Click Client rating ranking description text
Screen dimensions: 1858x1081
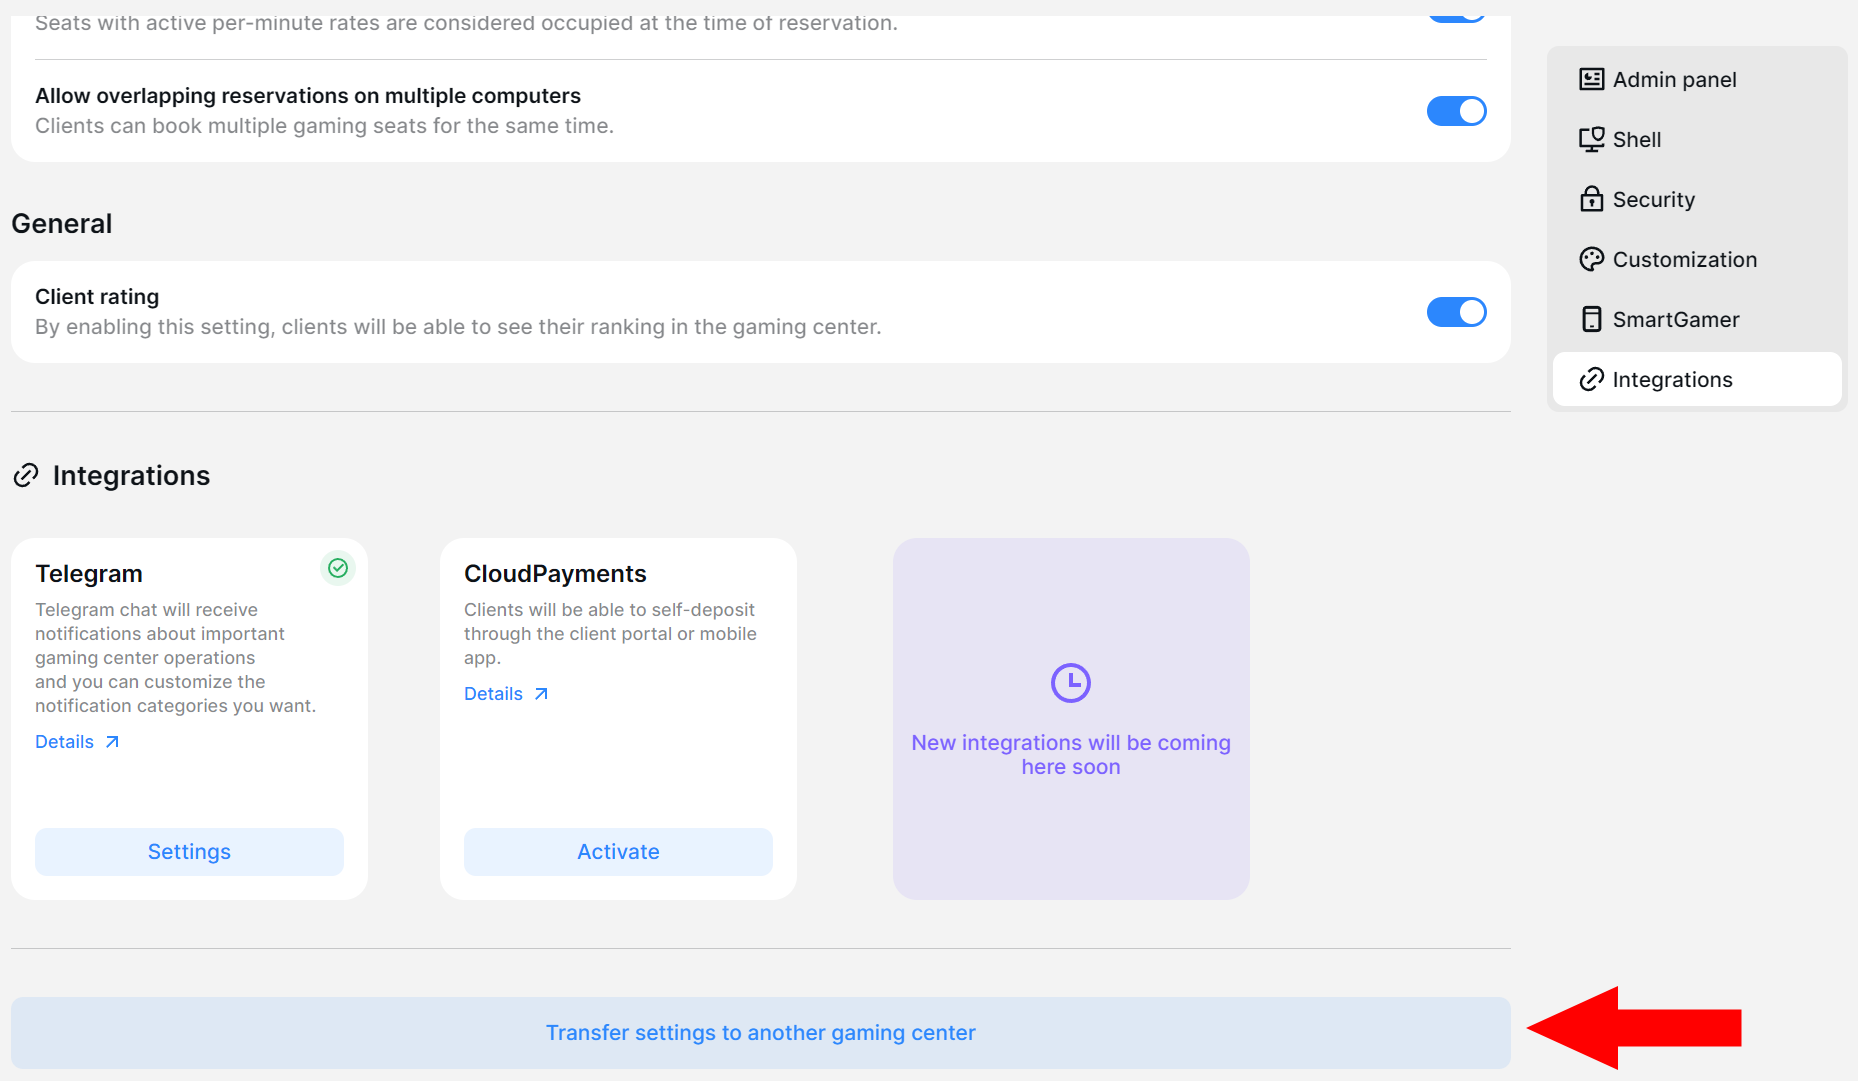[458, 327]
